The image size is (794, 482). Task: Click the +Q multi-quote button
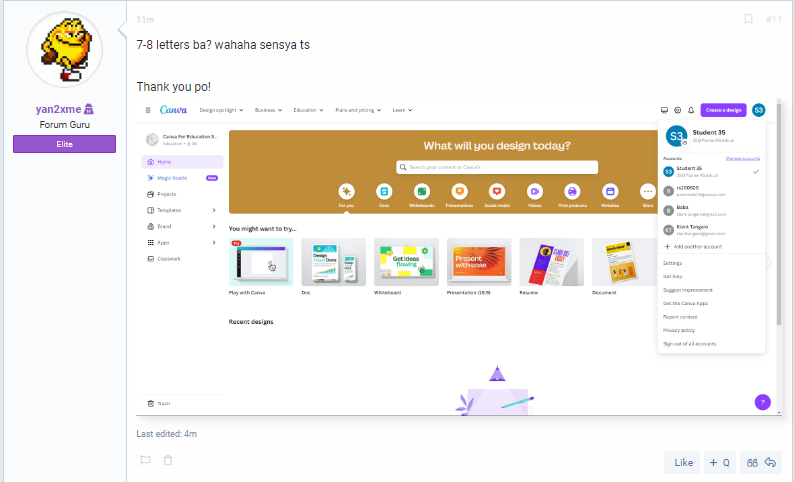click(x=720, y=462)
